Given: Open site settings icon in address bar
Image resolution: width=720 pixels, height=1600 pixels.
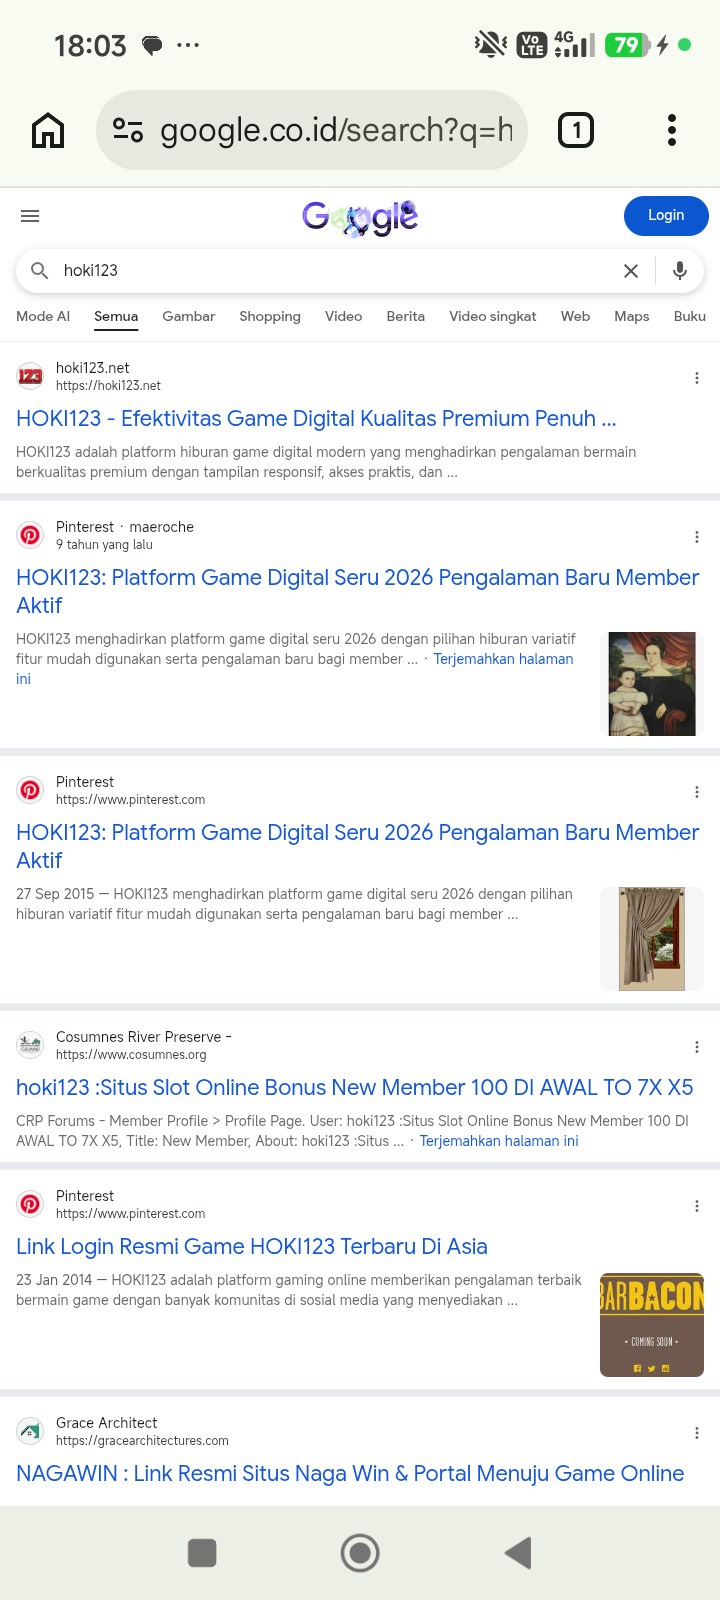Looking at the screenshot, I should pos(128,130).
